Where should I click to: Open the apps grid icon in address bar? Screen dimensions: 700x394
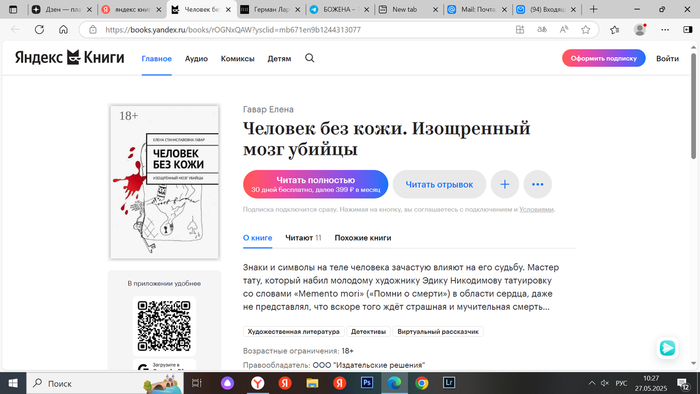tap(520, 29)
